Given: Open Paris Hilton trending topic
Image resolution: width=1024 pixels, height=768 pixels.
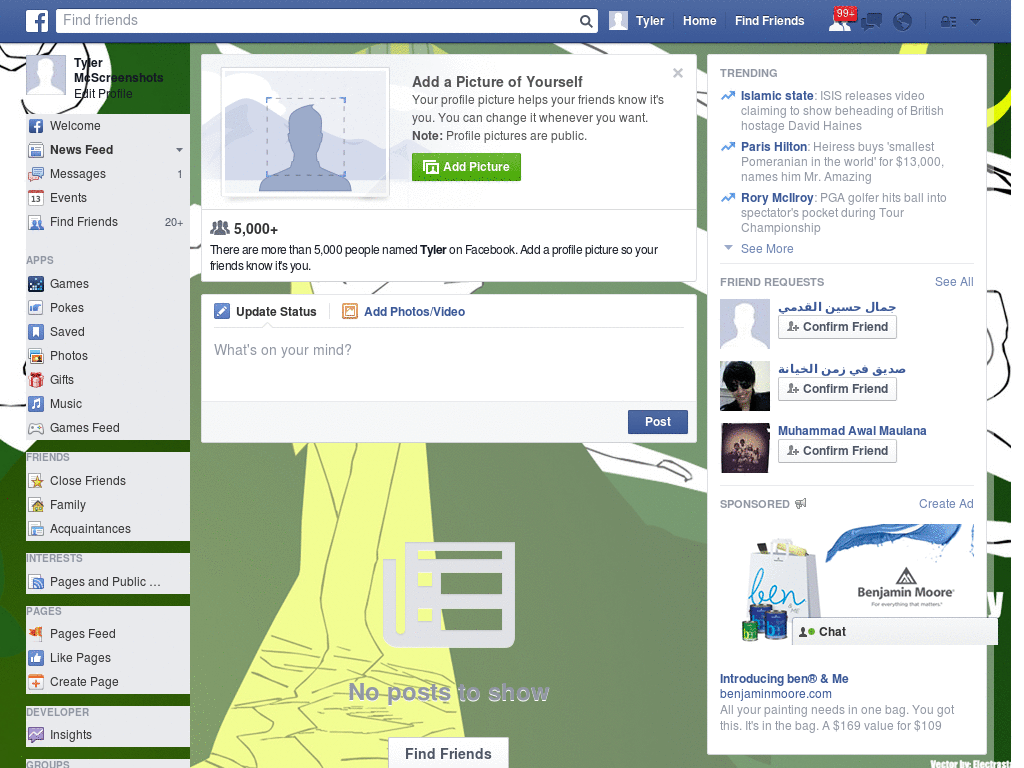Looking at the screenshot, I should point(773,147).
